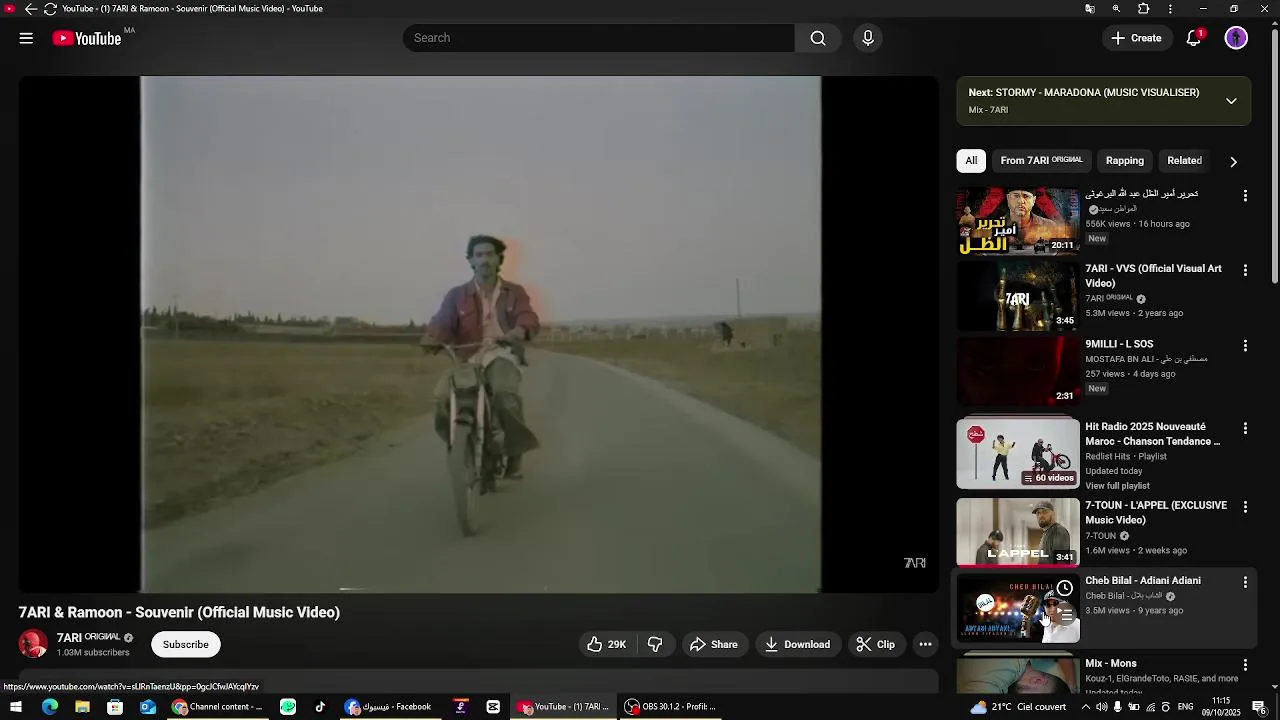This screenshot has width=1280, height=720.
Task: Click the video title 7ARI & Ramoon - Souvenir
Action: tap(179, 612)
